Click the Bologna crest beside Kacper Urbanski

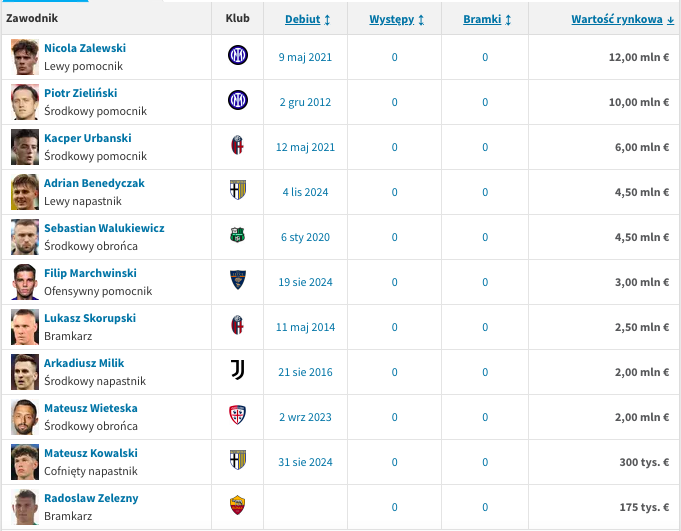(238, 145)
